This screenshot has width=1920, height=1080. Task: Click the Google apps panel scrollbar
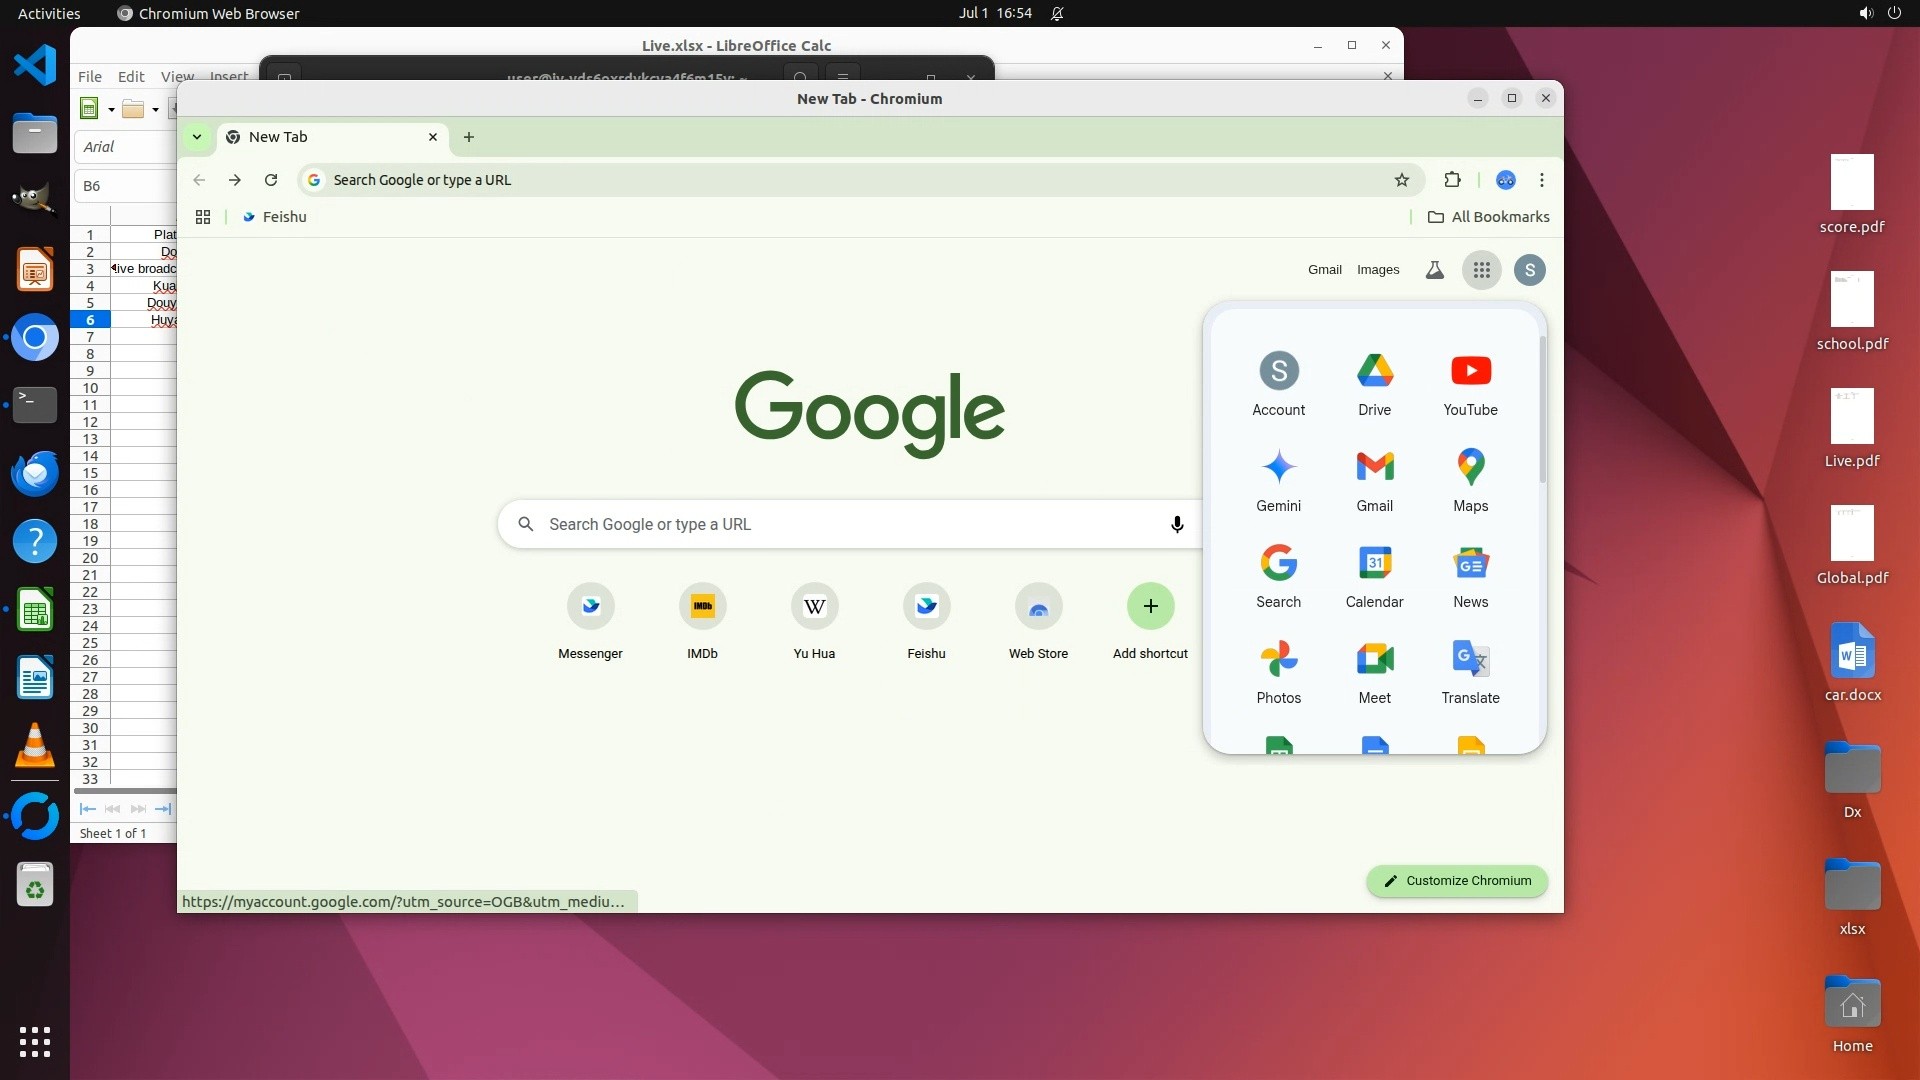point(1542,410)
